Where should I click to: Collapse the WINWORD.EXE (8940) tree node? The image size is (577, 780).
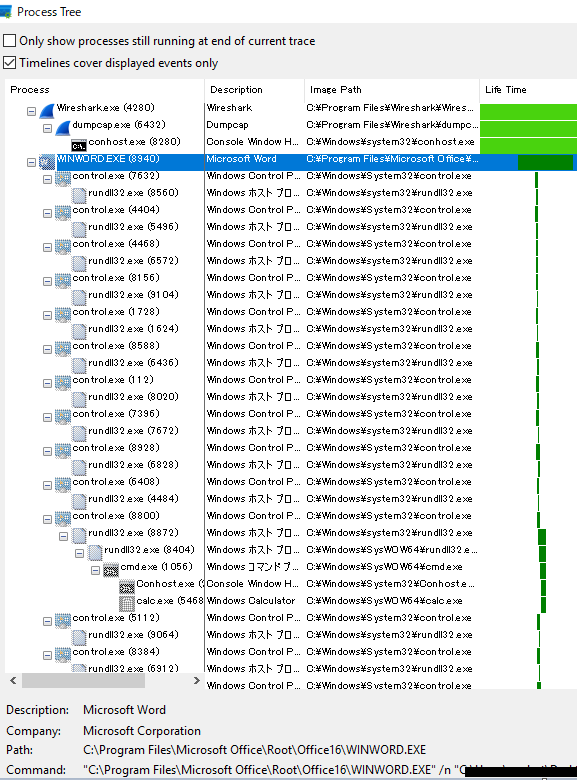31,162
